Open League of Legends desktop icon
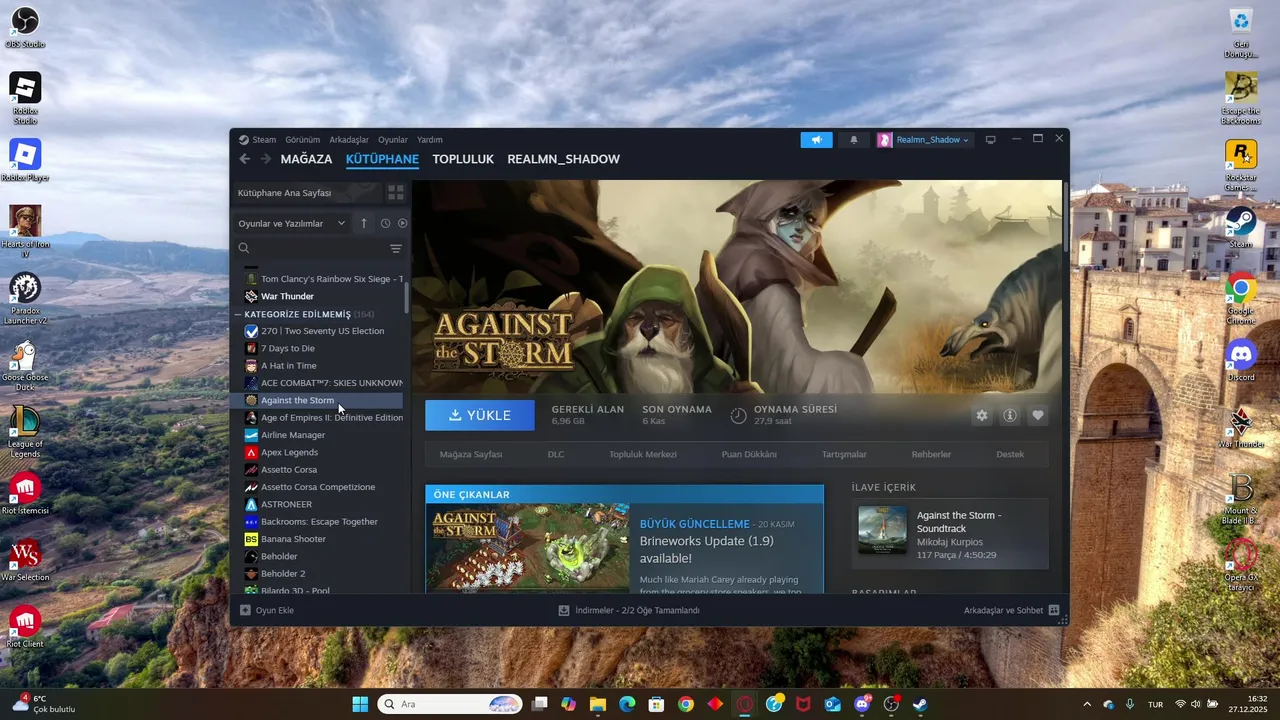 [x=25, y=431]
